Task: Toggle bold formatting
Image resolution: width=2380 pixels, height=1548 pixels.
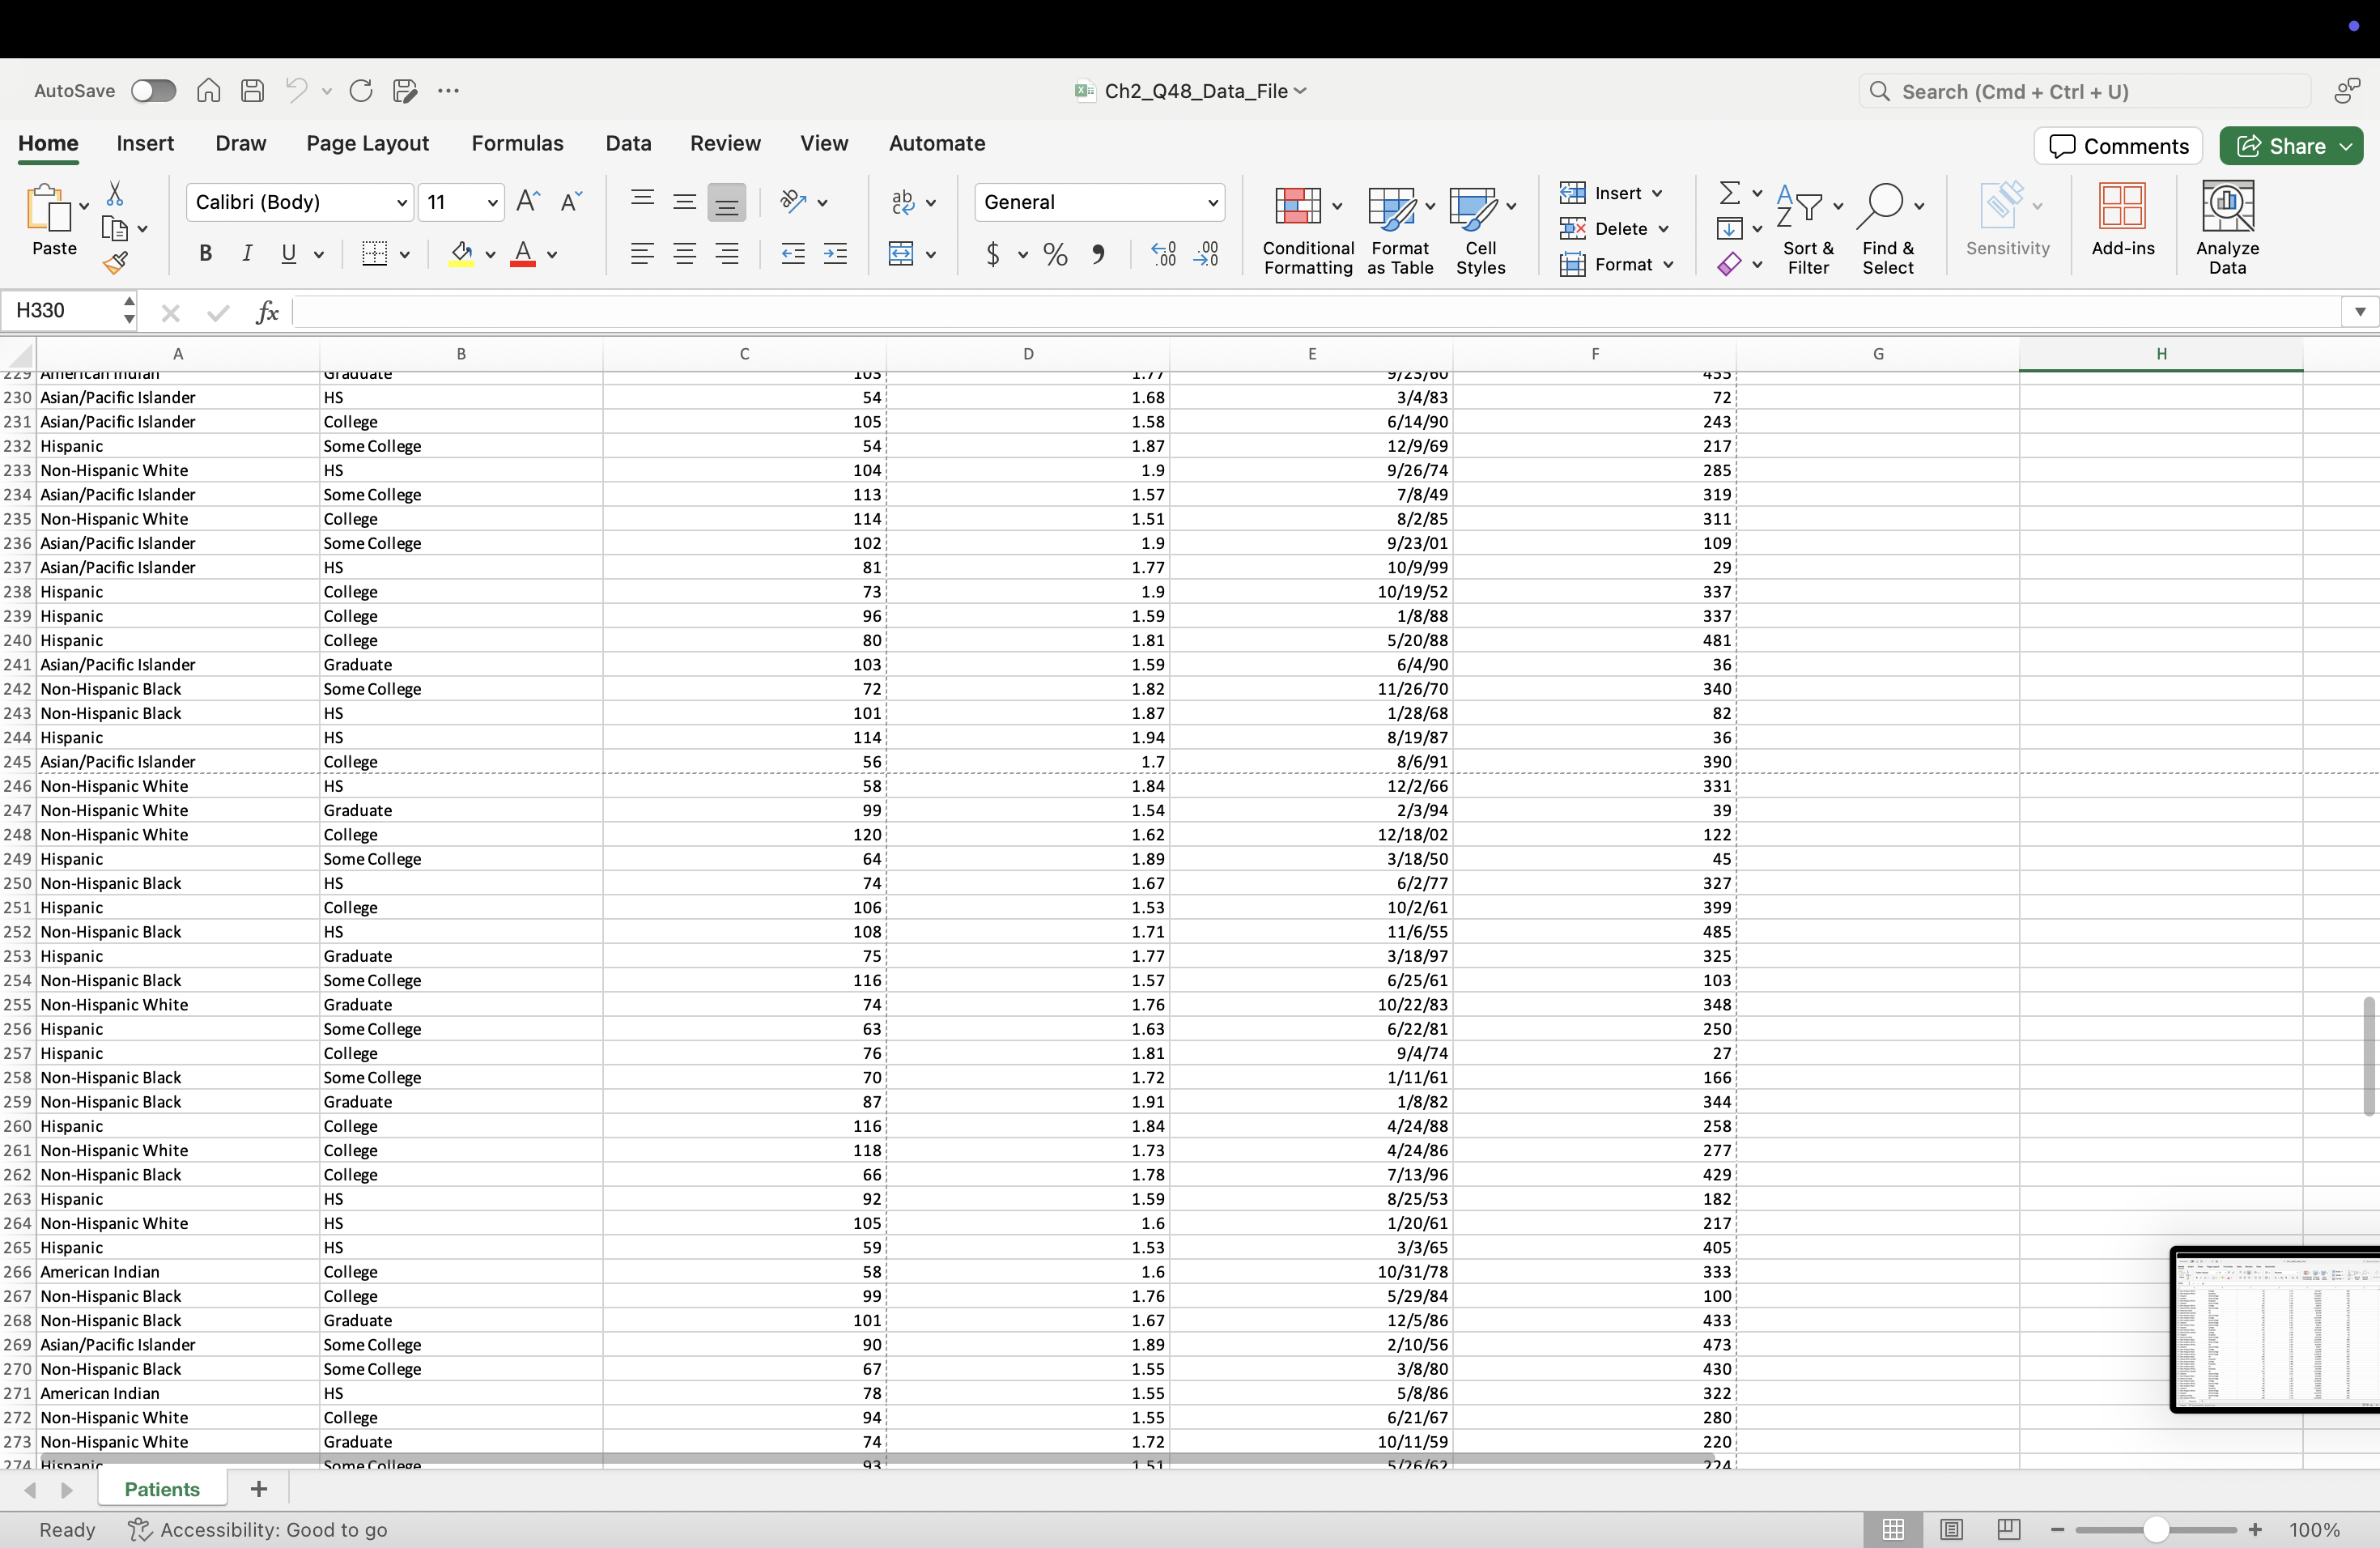Action: point(206,254)
